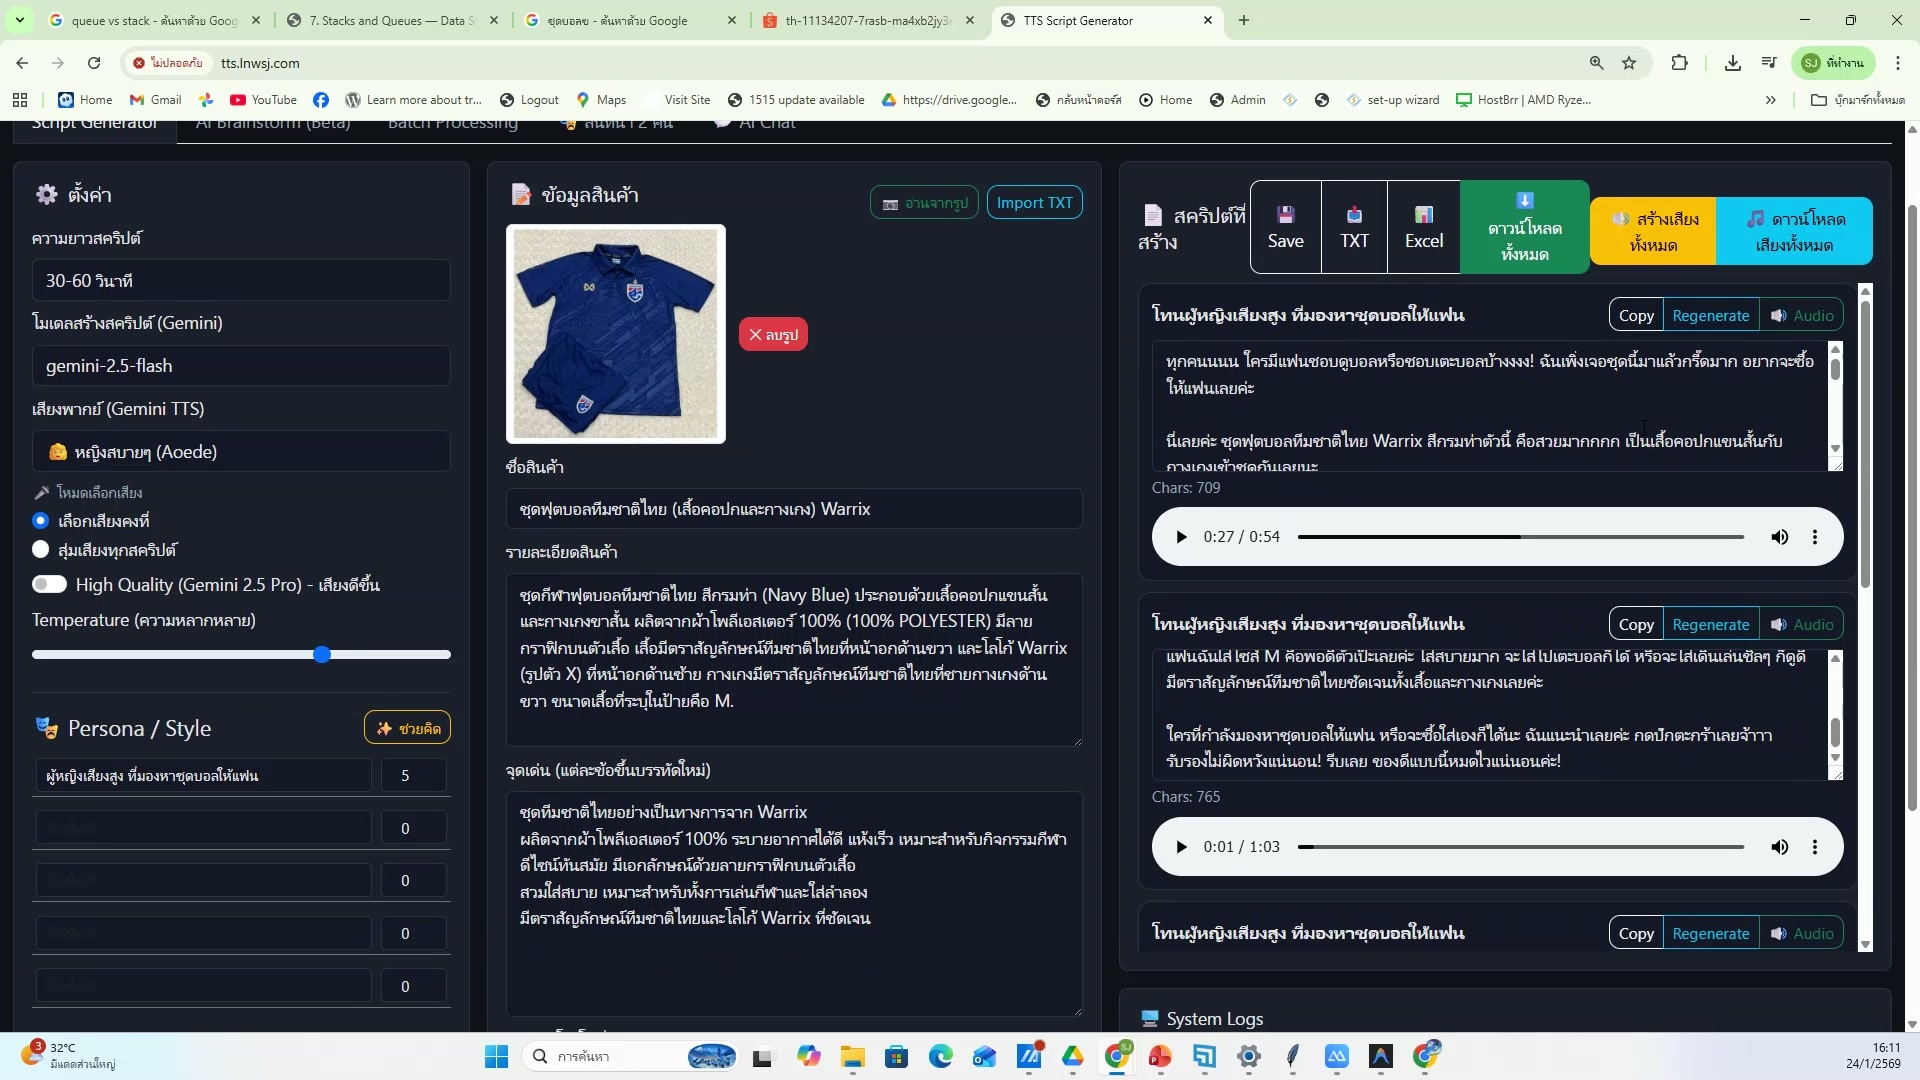
Task: Enable High Quality (Gemini 2.5 Pro) toggle
Action: (50, 584)
